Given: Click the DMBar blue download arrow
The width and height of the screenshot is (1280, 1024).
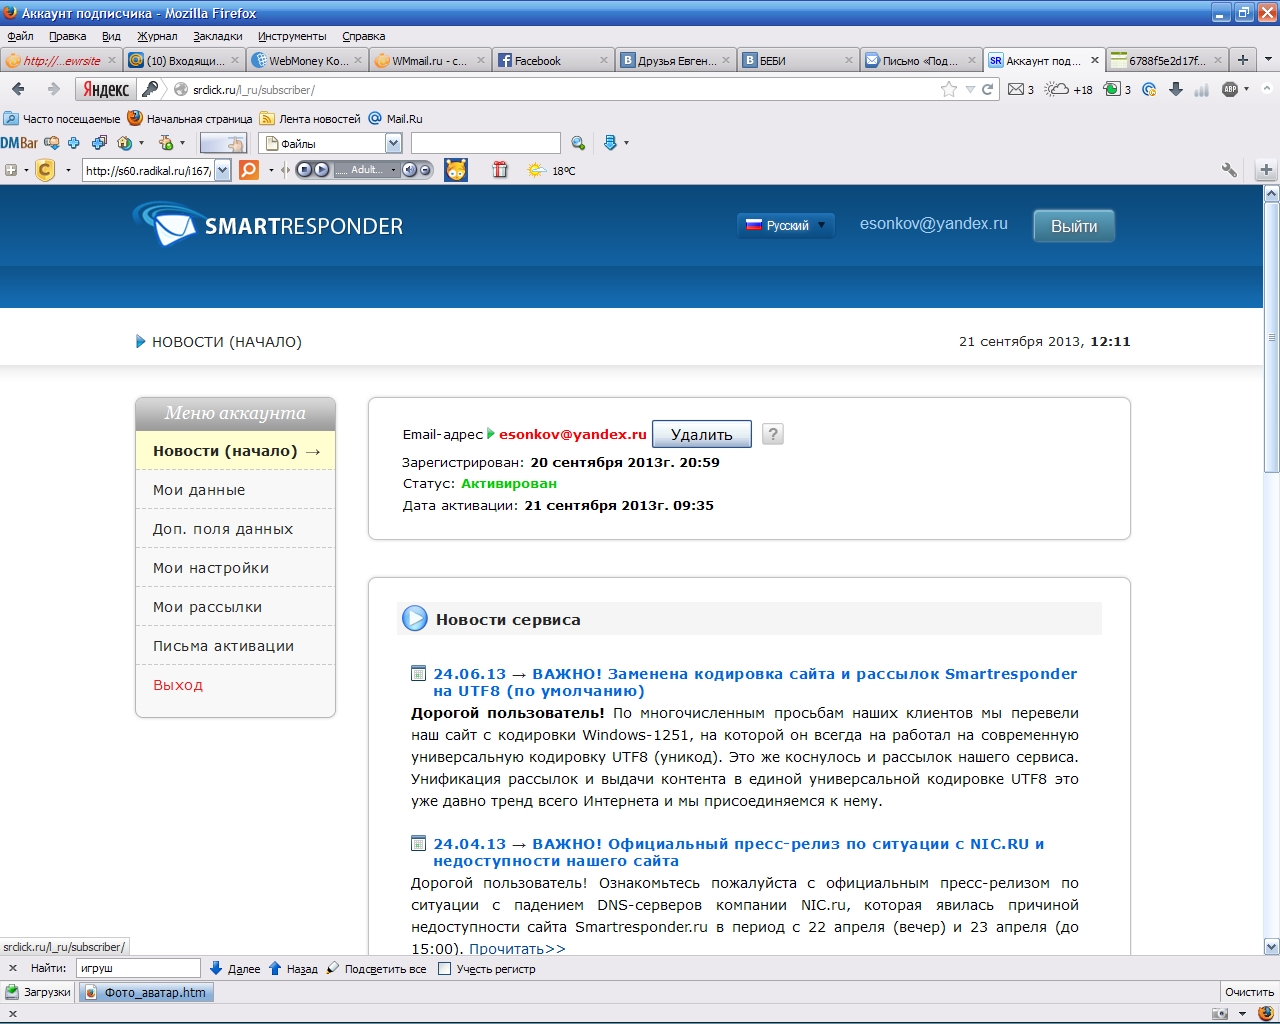Looking at the screenshot, I should click(610, 143).
